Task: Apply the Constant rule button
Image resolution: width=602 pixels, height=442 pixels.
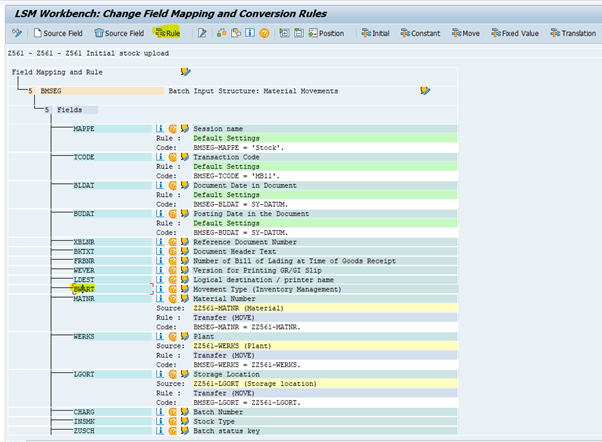Action: 420,33
